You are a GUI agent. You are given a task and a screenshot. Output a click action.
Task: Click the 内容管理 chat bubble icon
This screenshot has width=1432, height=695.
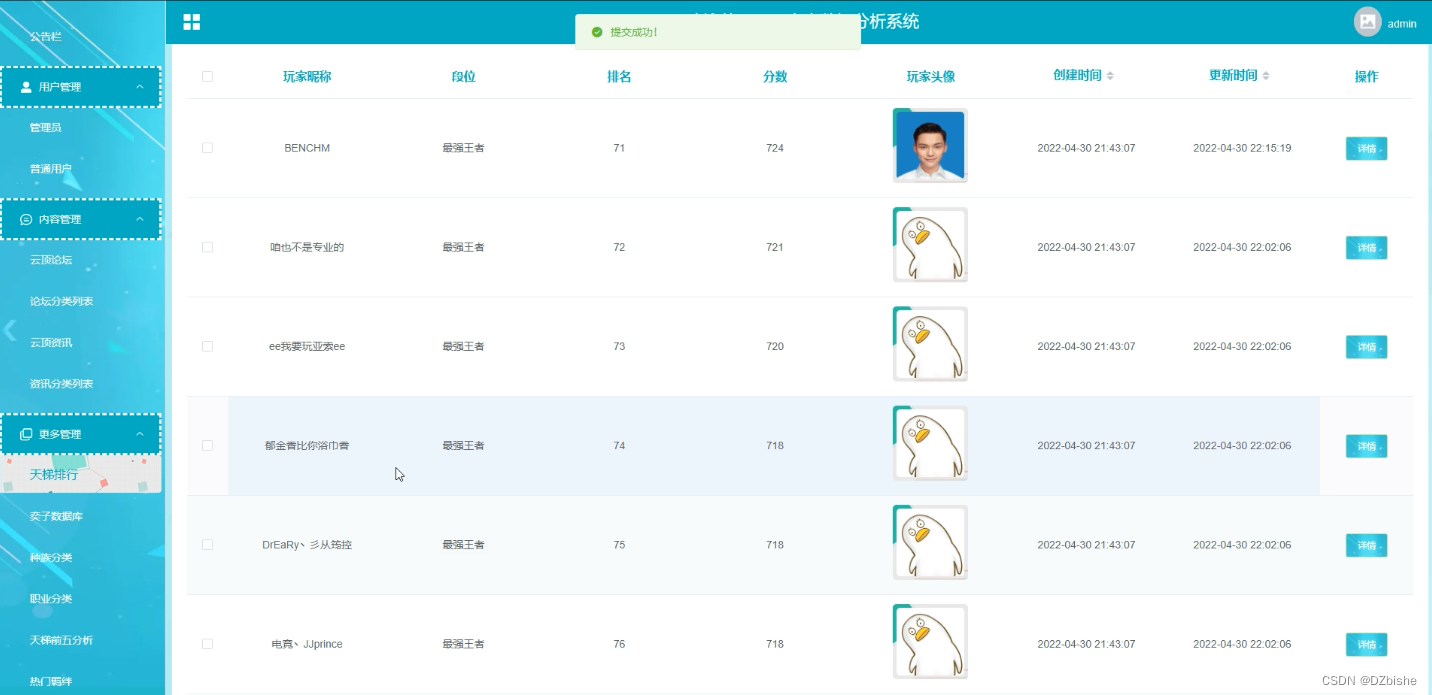point(26,219)
